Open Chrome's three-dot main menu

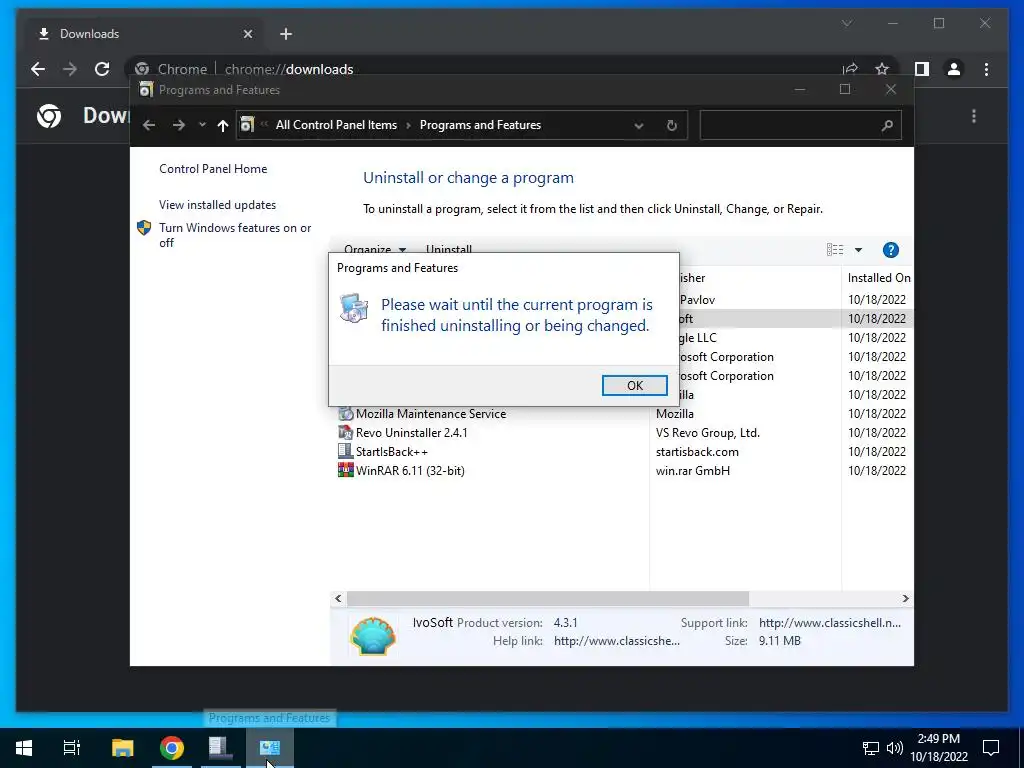coord(986,69)
